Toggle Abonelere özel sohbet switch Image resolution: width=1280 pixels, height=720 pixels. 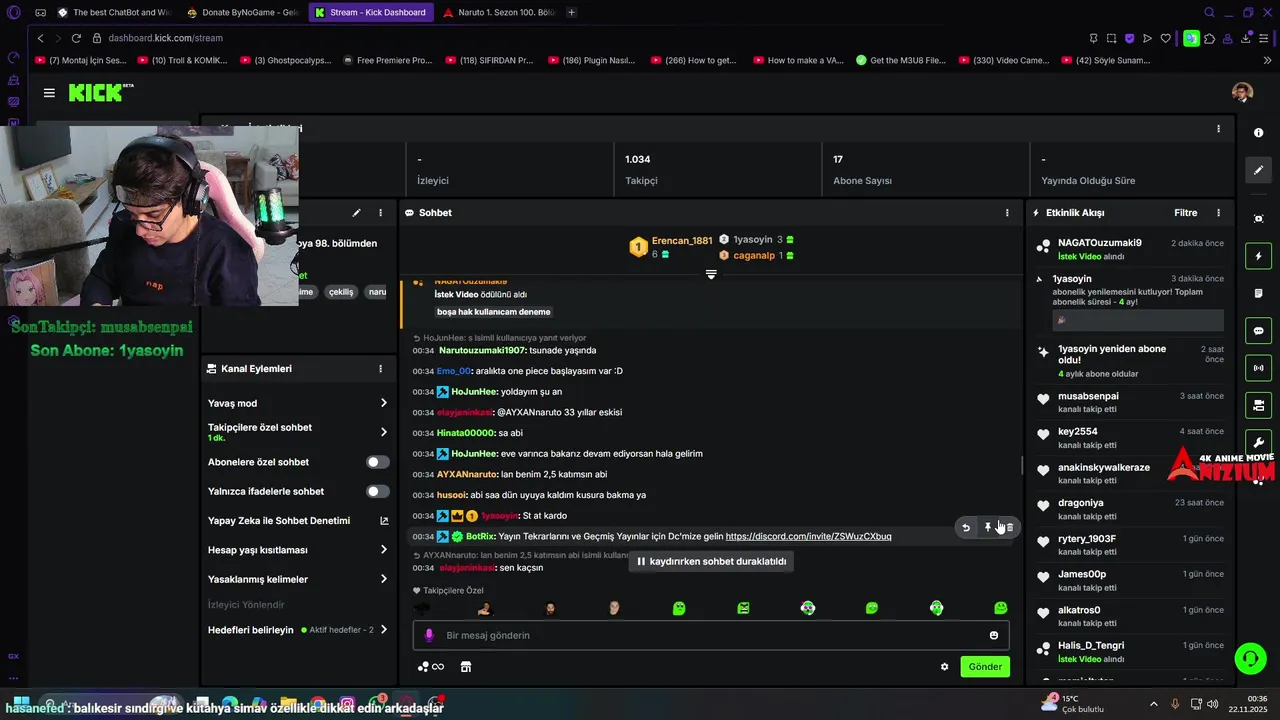(378, 462)
